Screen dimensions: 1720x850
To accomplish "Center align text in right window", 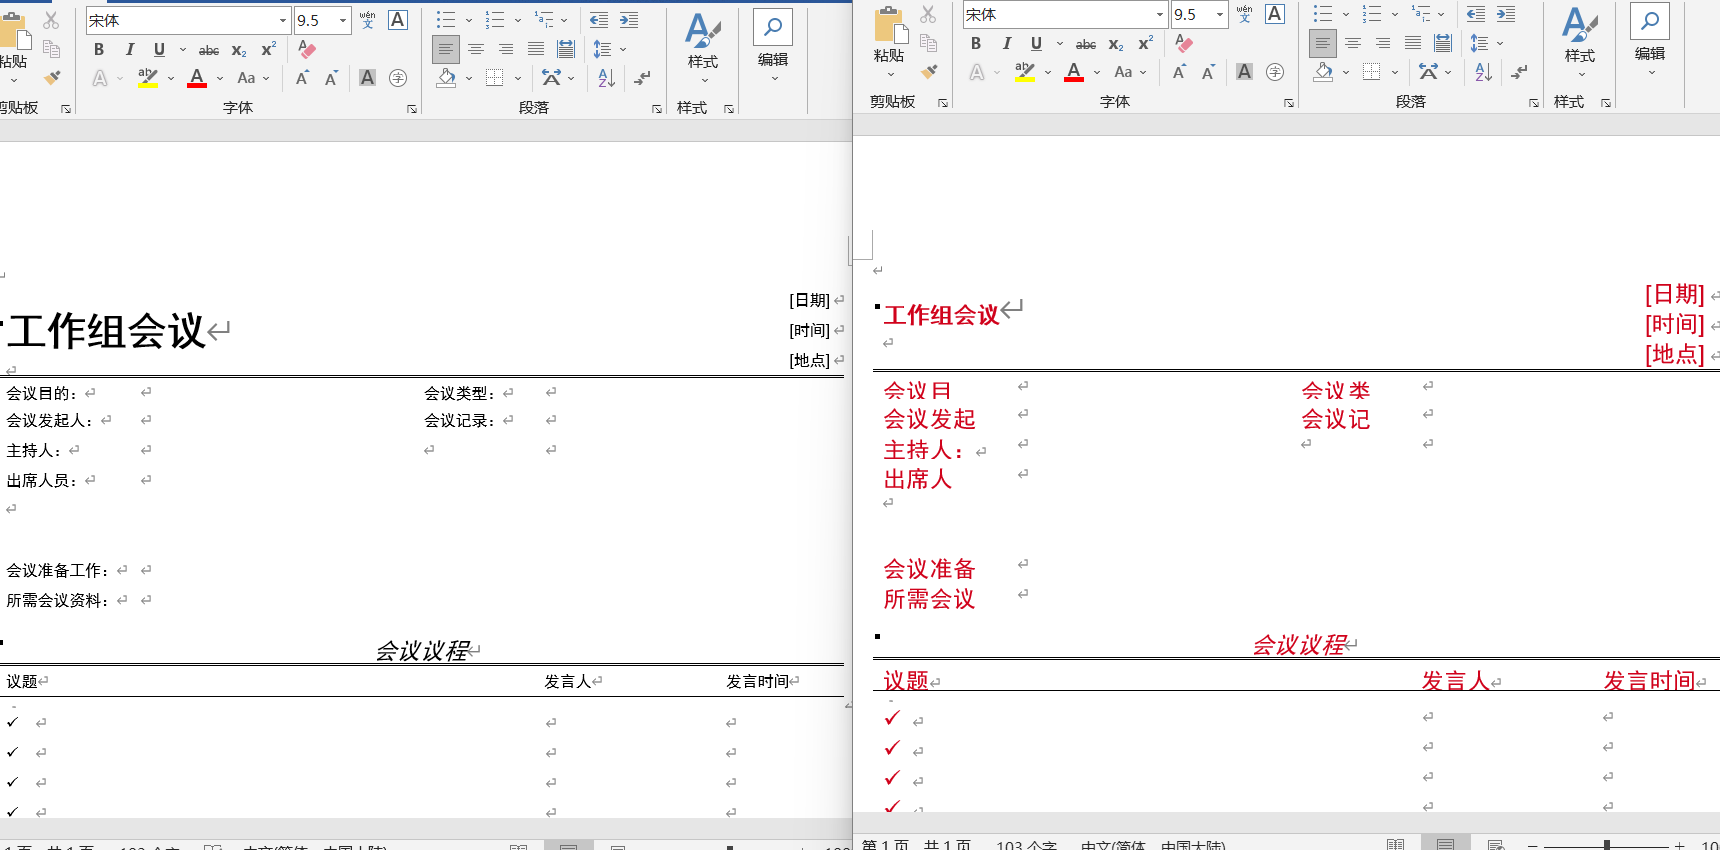I will (1353, 43).
